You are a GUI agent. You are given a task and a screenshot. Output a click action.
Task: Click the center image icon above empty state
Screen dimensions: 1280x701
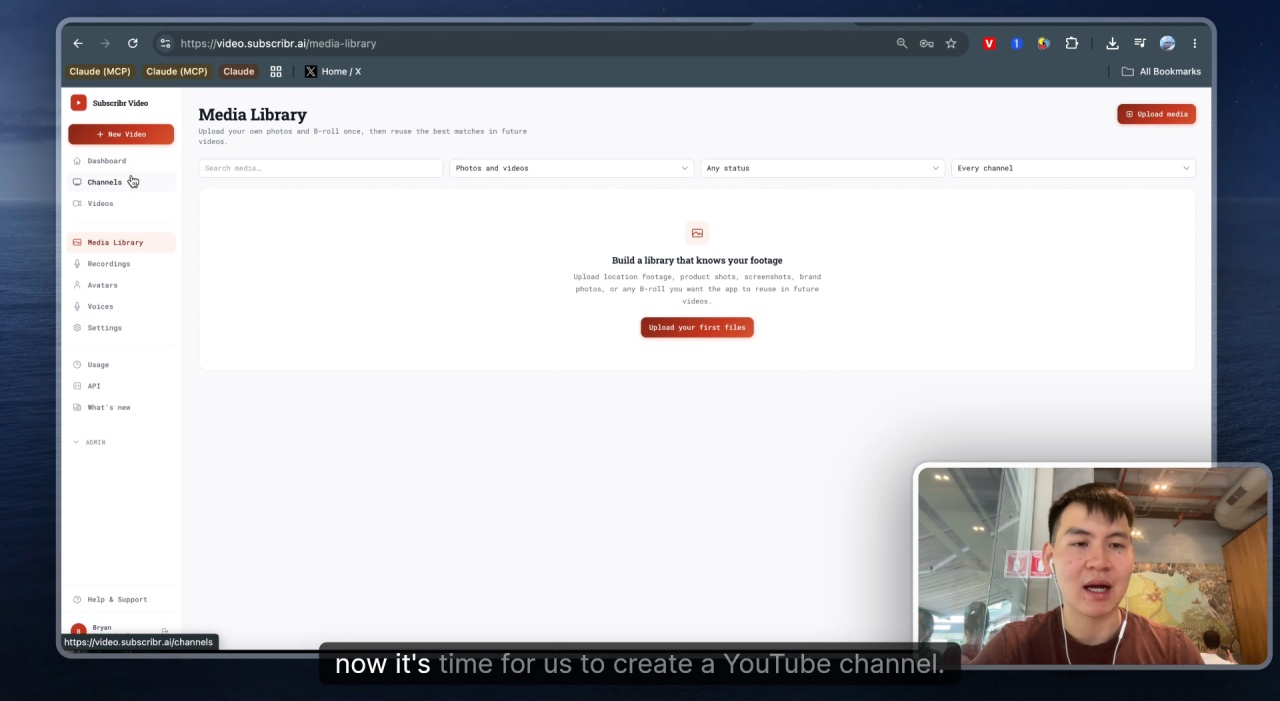(x=697, y=233)
